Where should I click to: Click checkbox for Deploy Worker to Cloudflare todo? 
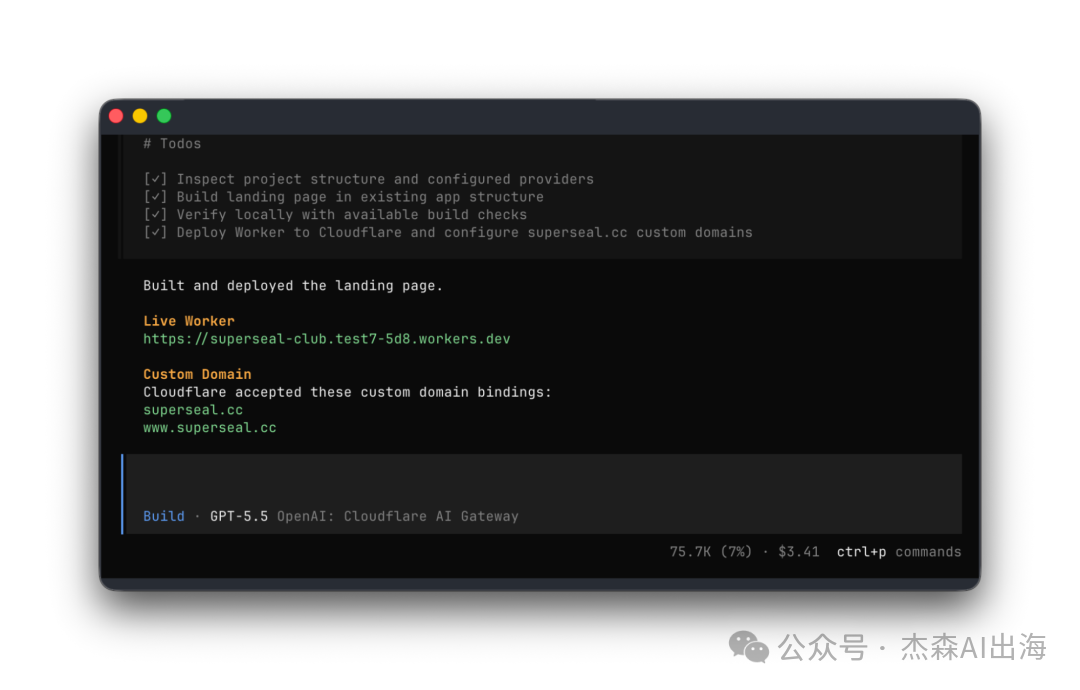click(x=155, y=233)
